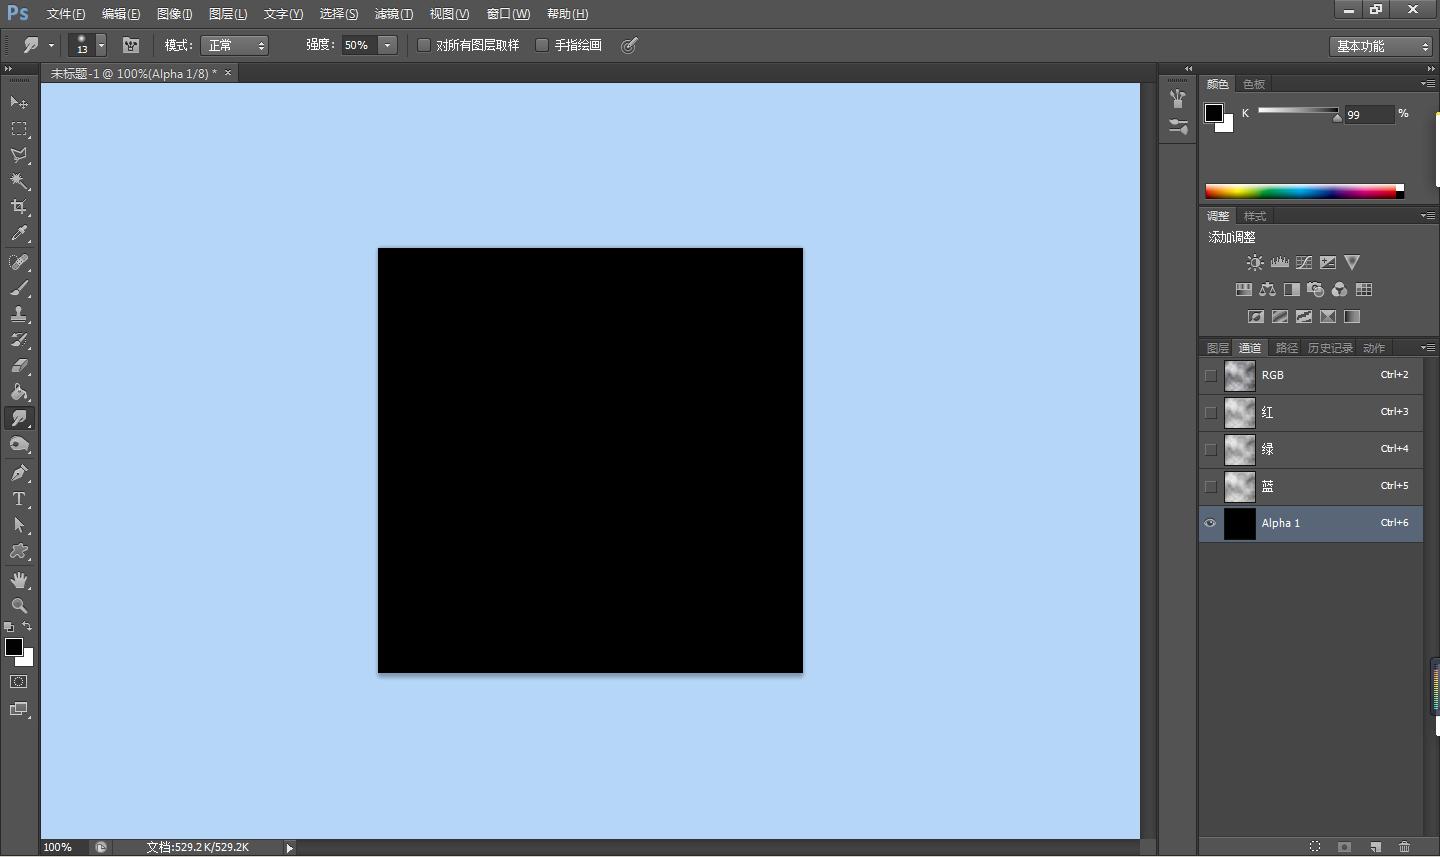
Task: Enable 对所有图层取样 checkbox
Action: click(424, 45)
